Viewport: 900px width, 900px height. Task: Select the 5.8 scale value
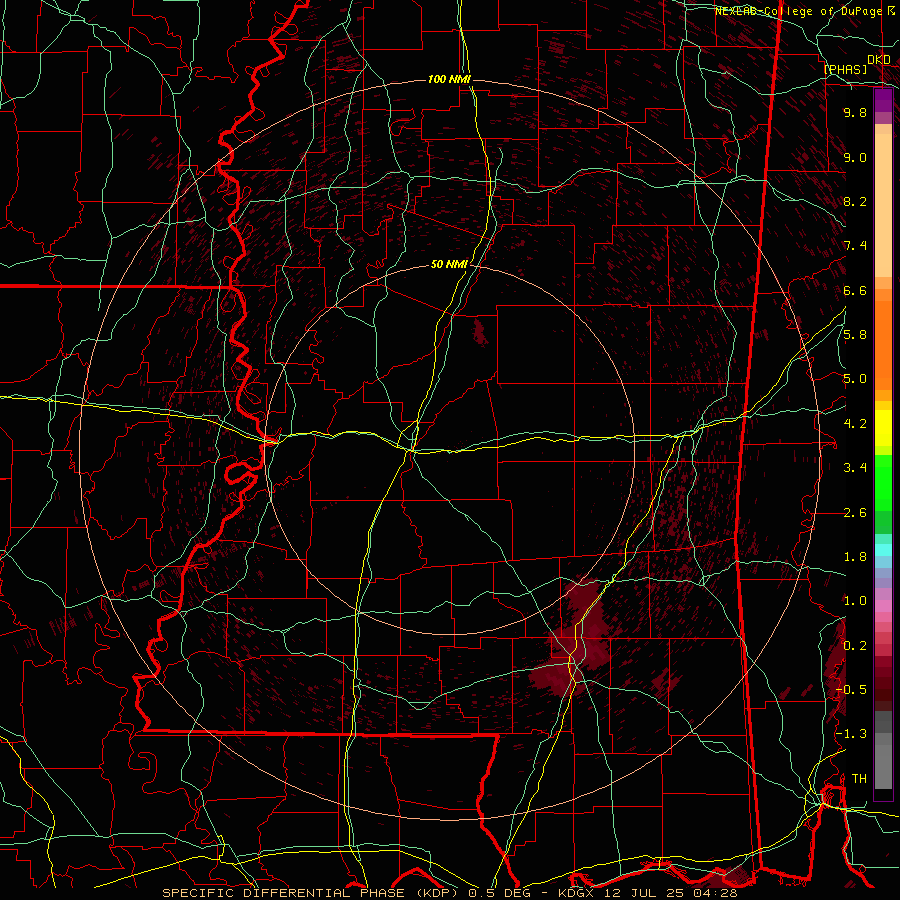[x=855, y=335]
